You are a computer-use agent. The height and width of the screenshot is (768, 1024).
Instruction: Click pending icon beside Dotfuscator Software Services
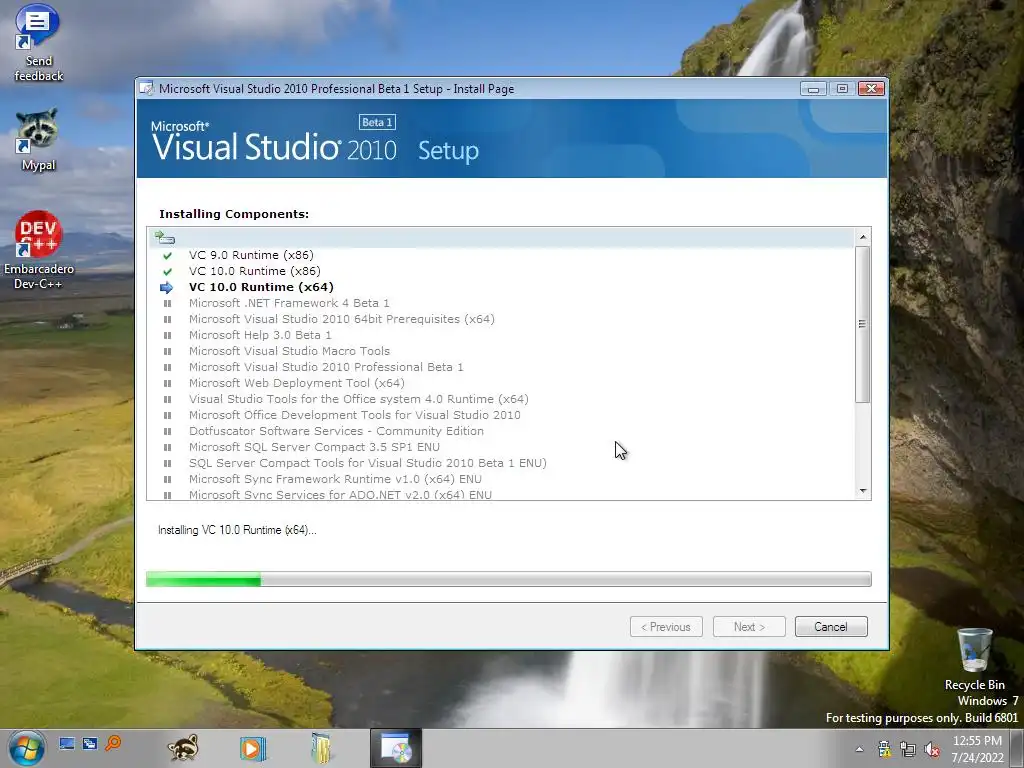[167, 432]
